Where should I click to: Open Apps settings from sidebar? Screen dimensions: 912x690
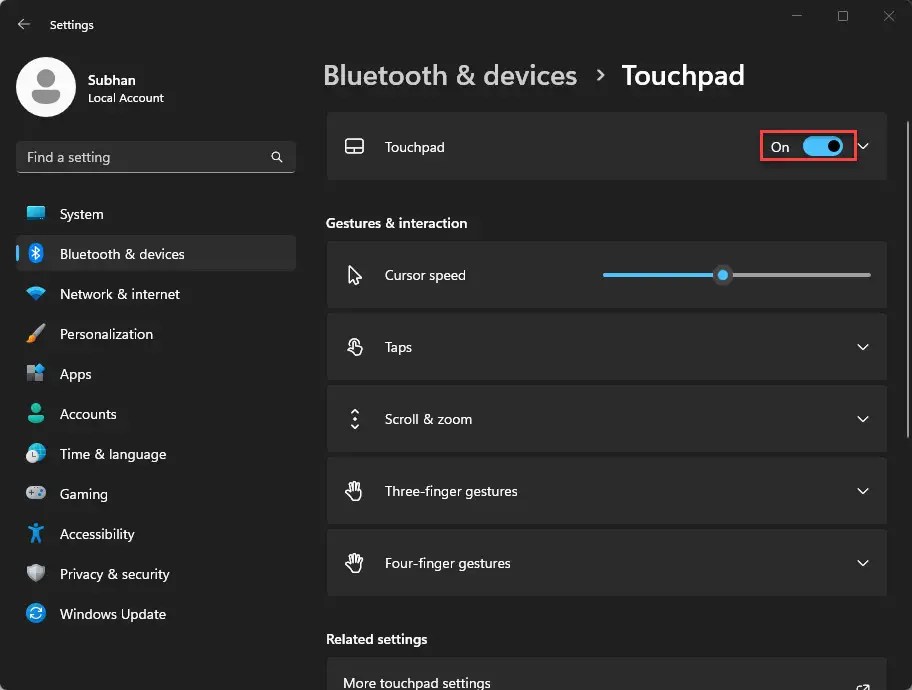[77, 374]
